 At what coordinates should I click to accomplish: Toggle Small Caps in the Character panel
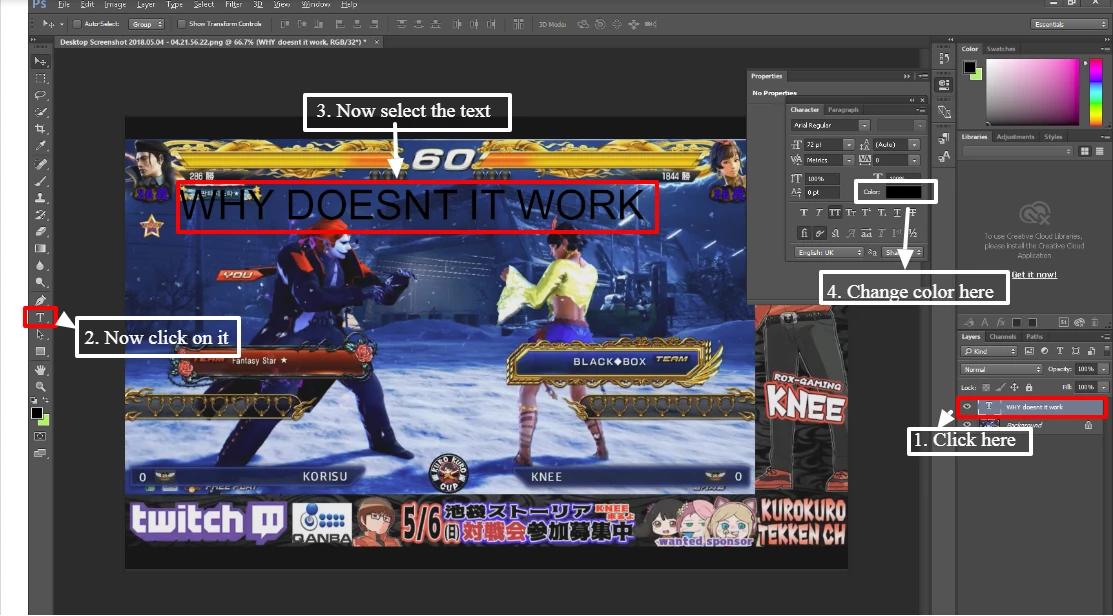[x=850, y=213]
